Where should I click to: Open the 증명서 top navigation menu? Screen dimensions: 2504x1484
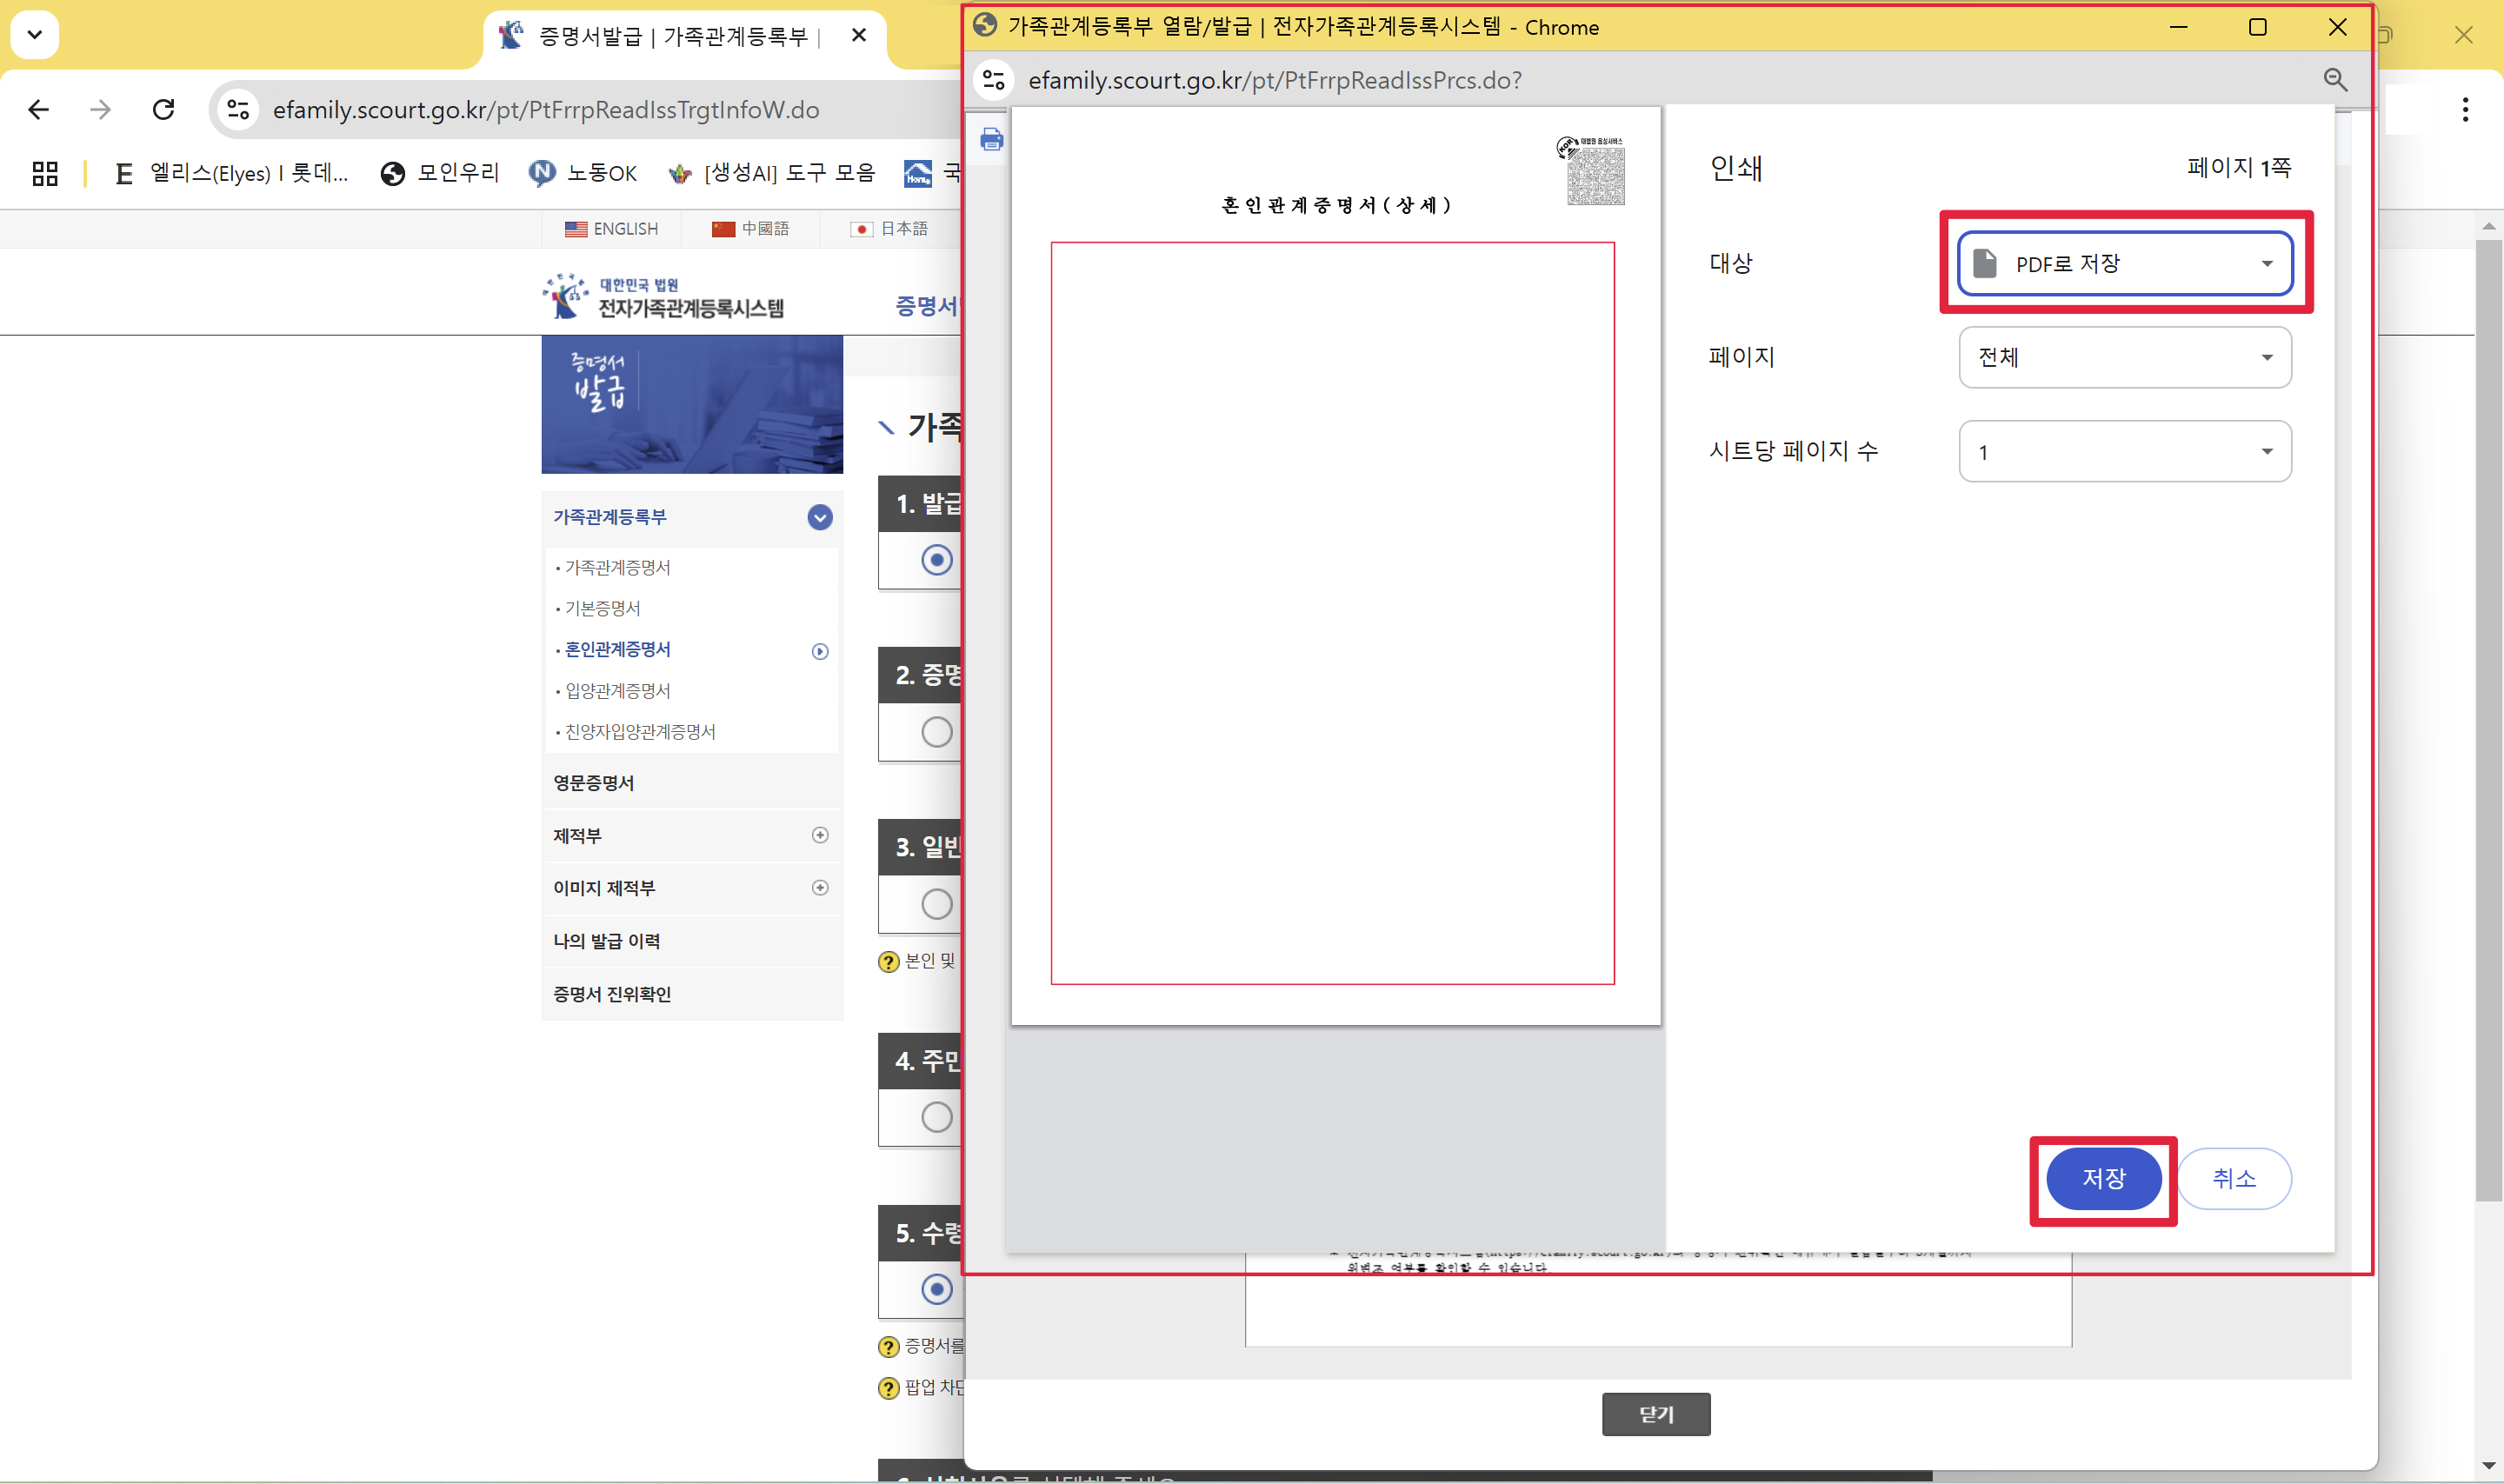[x=927, y=306]
